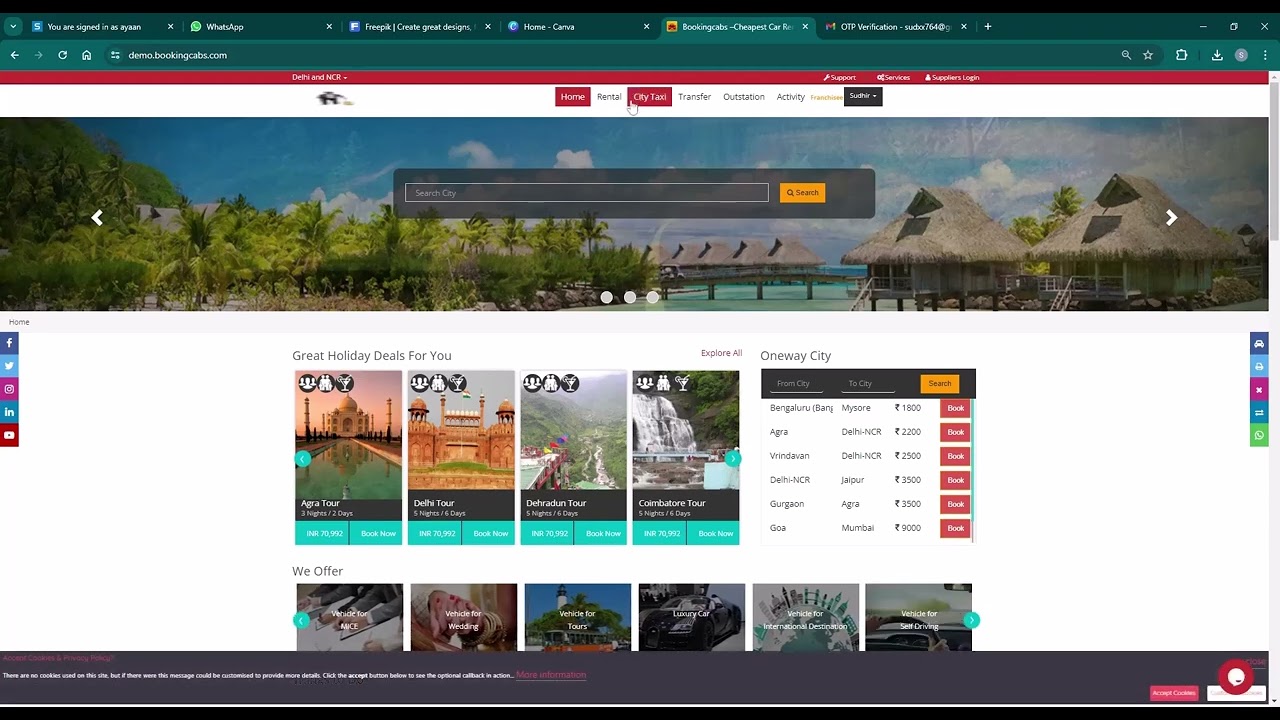Expand the Sudhir user dropdown
The height and width of the screenshot is (720, 1280).
coord(863,96)
